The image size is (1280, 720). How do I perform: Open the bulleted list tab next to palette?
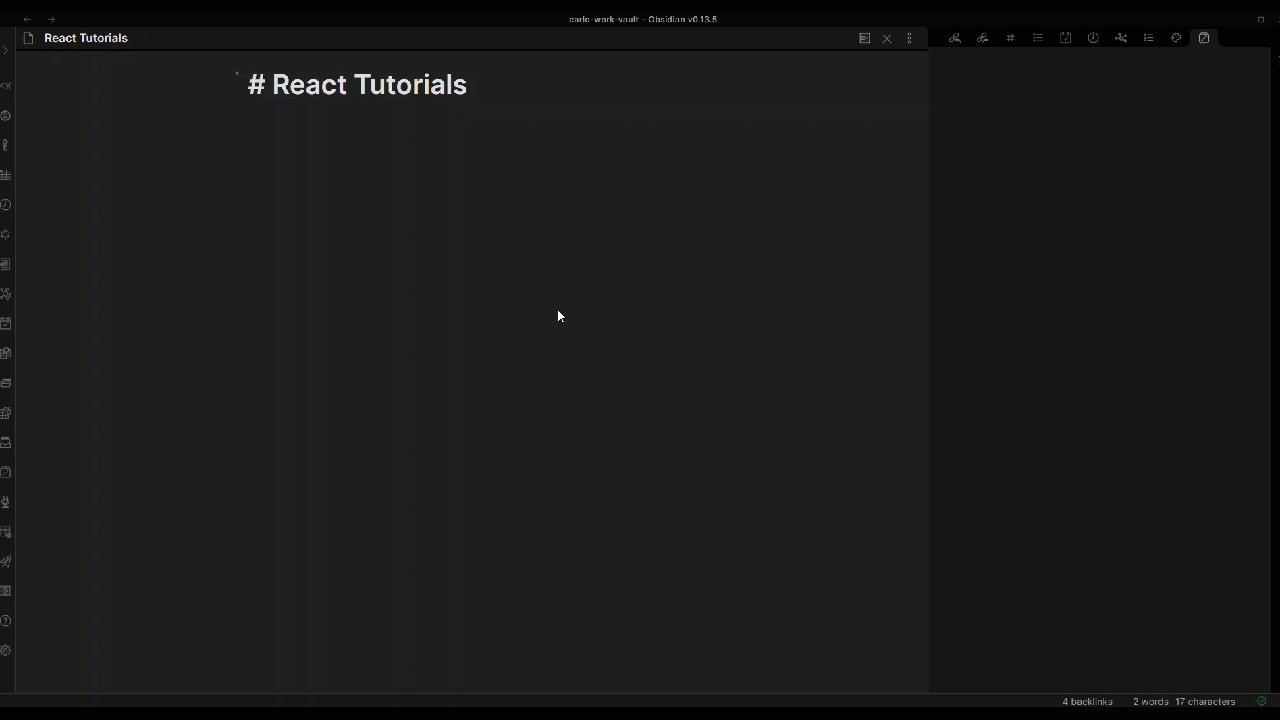click(1149, 38)
